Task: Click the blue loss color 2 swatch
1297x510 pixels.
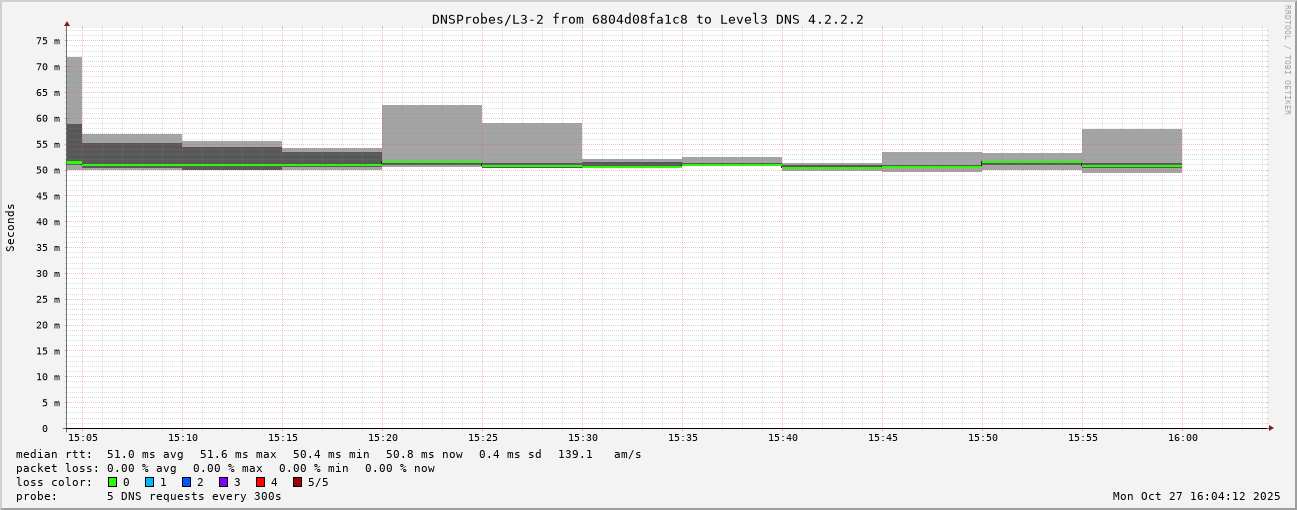Action: point(186,482)
